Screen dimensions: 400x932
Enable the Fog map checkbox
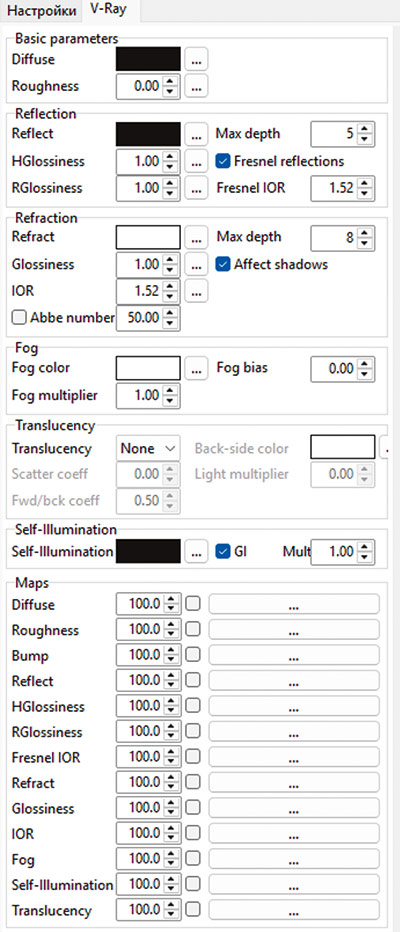pos(193,859)
